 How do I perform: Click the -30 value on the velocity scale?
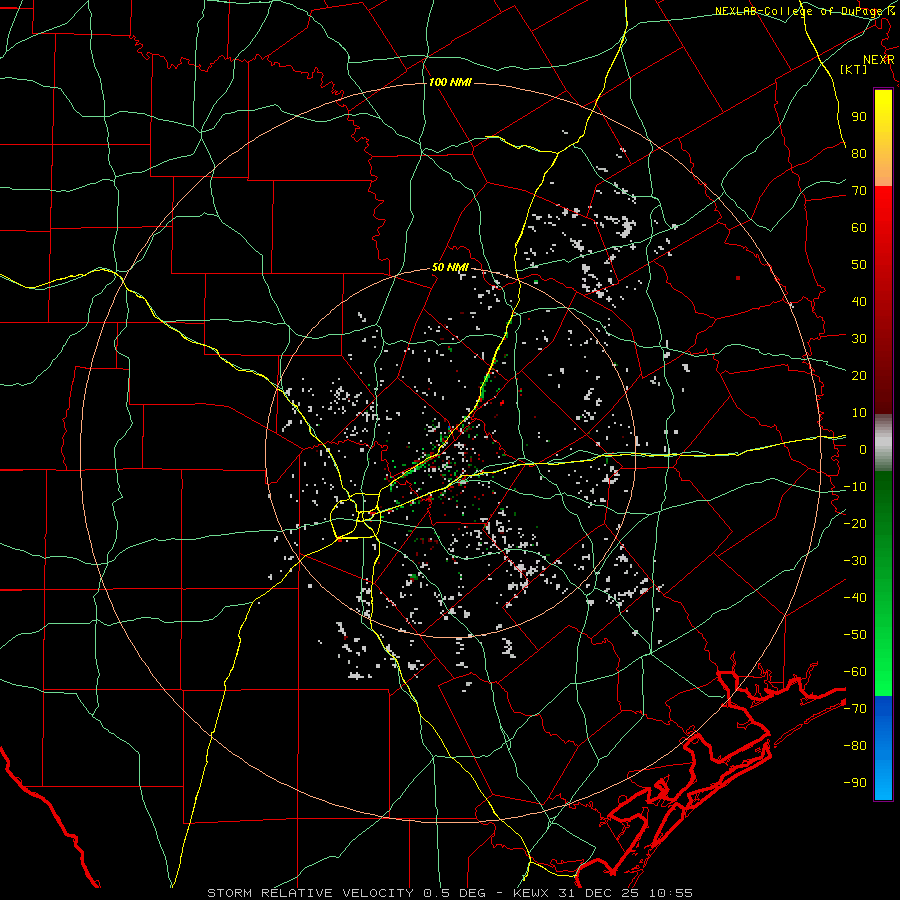tap(855, 561)
